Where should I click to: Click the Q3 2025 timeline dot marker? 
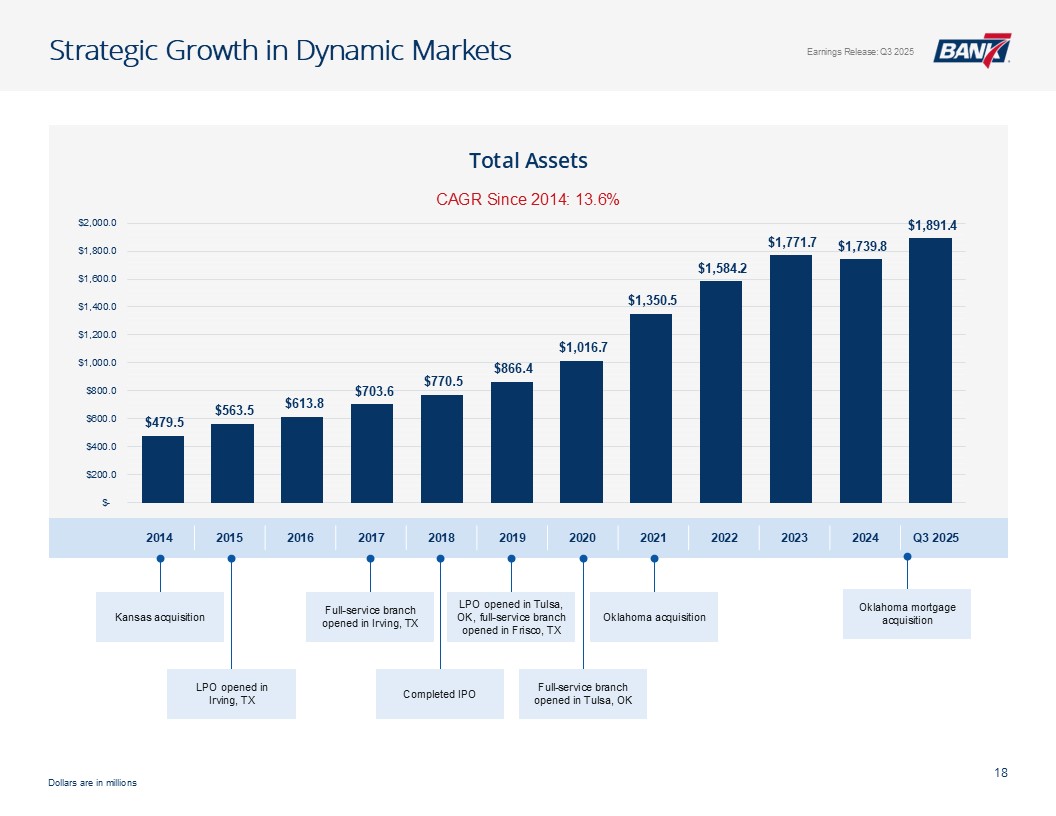907,556
